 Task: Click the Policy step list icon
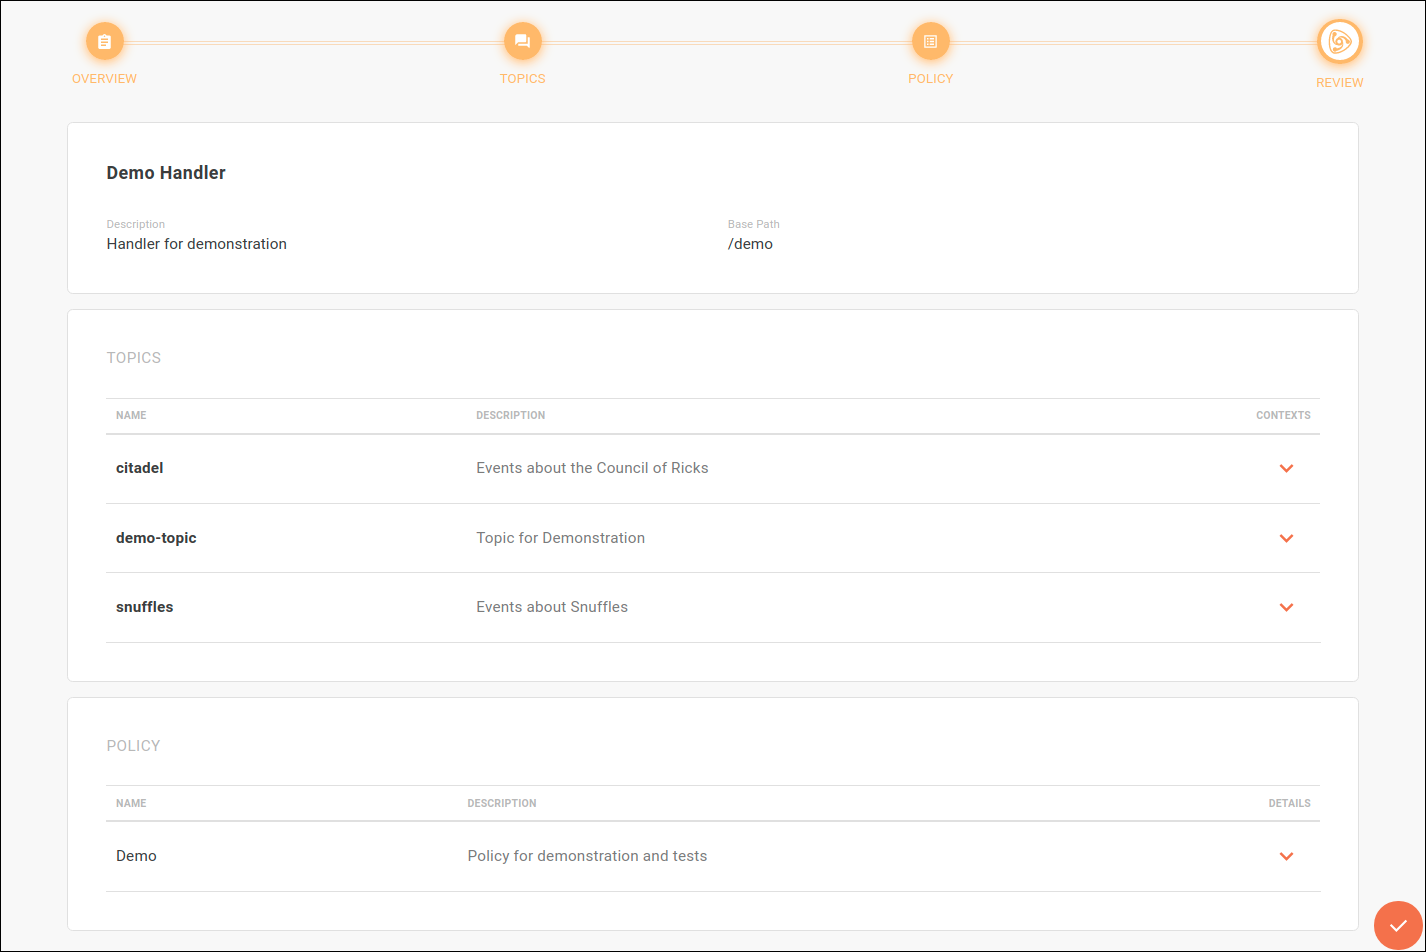click(x=930, y=42)
